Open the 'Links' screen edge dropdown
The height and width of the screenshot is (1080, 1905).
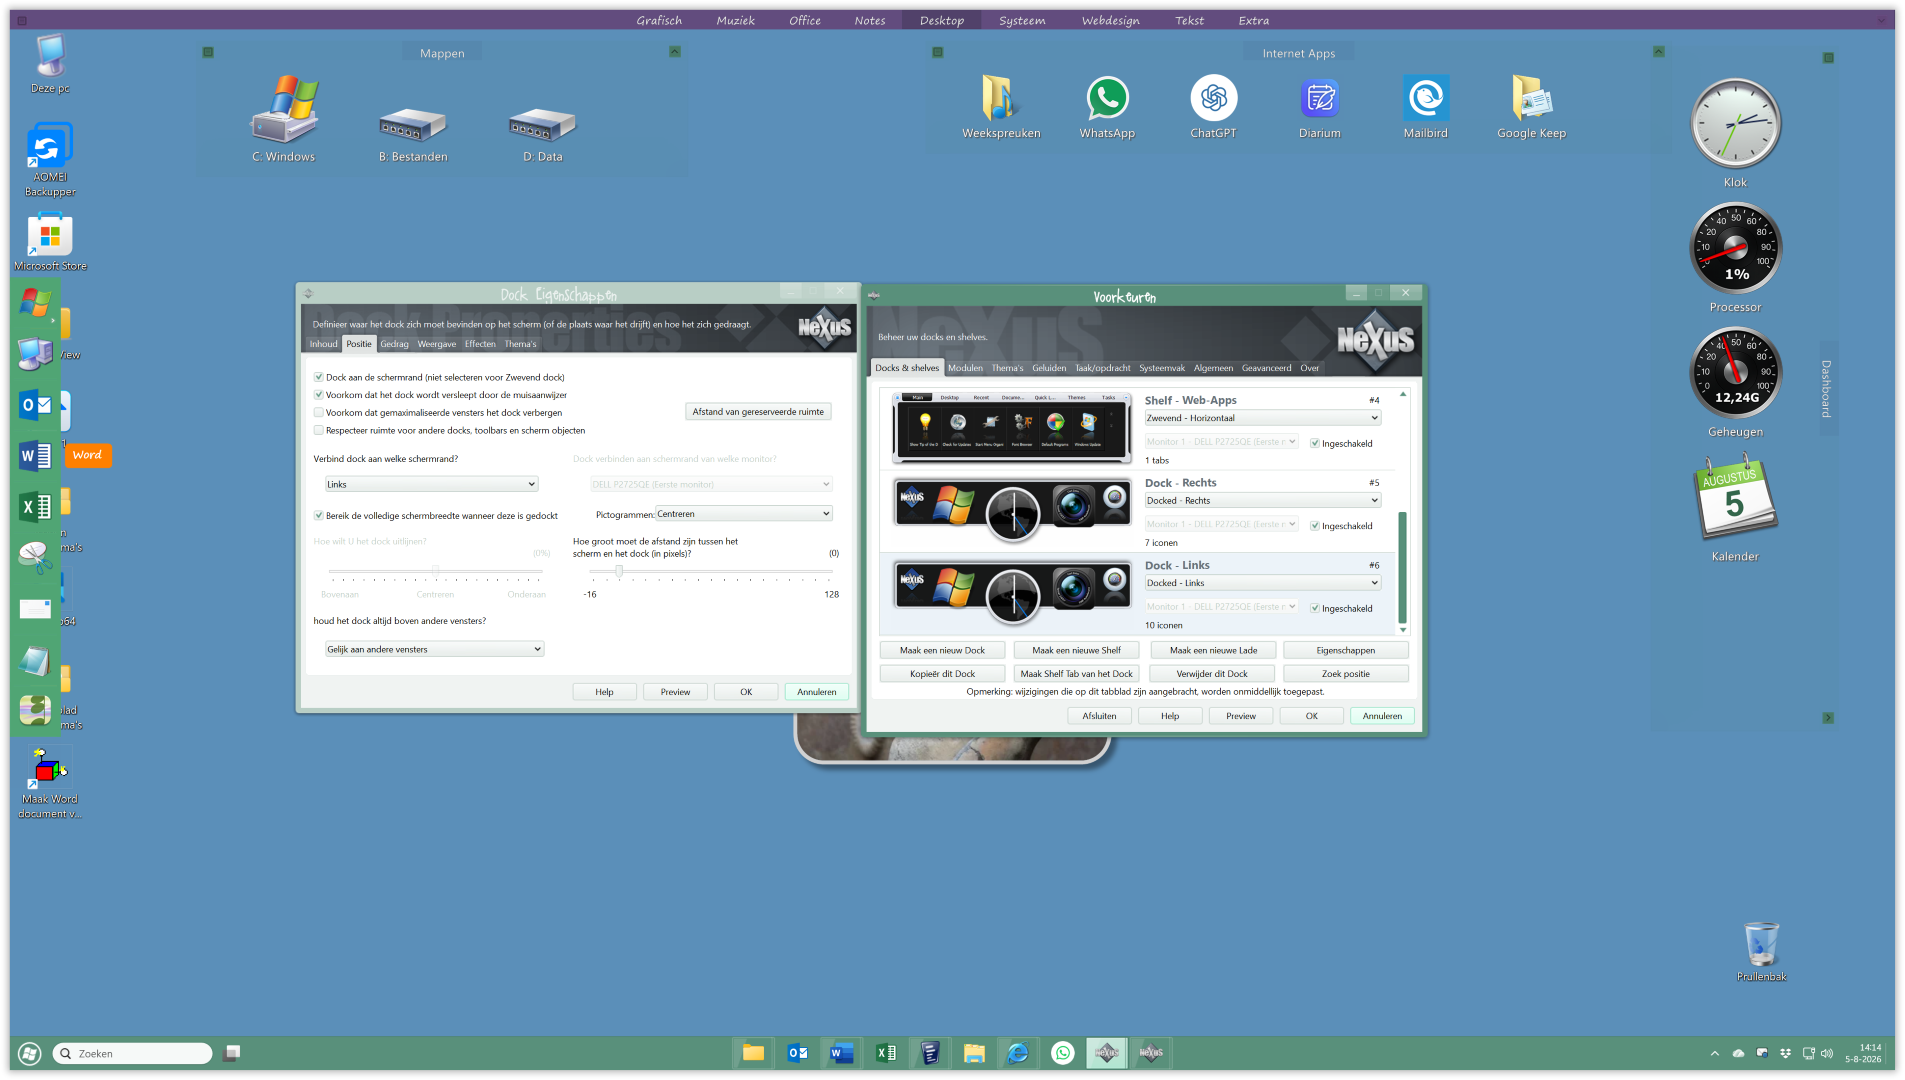432,485
